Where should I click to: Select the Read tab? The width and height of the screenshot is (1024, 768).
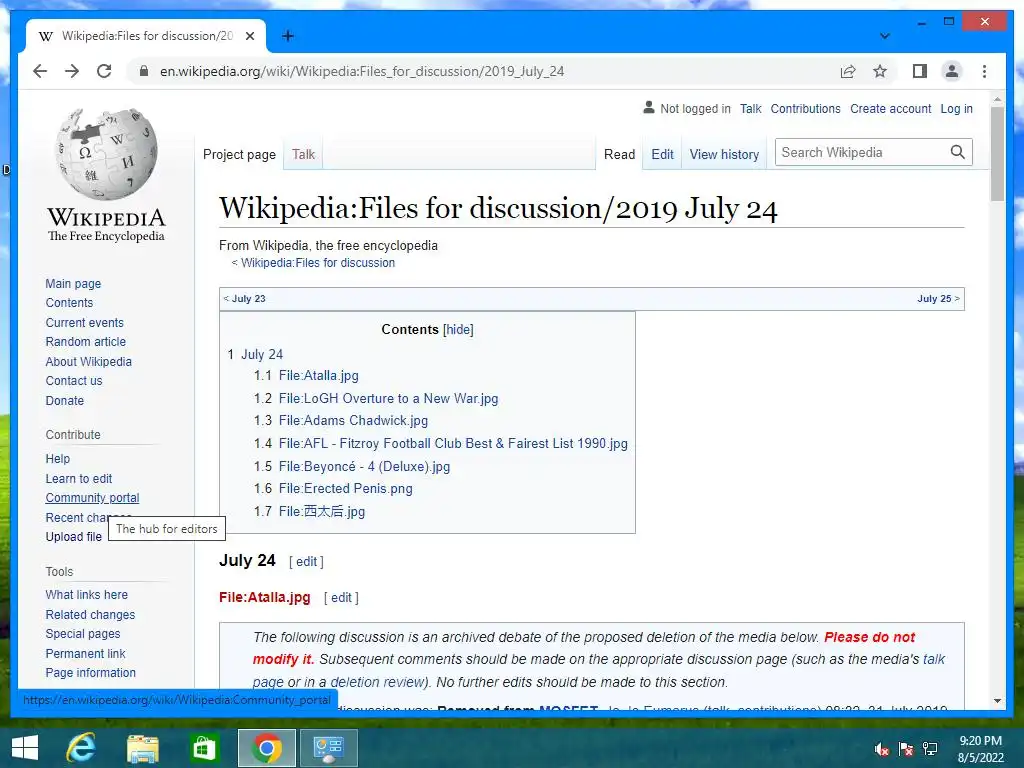pyautogui.click(x=619, y=154)
